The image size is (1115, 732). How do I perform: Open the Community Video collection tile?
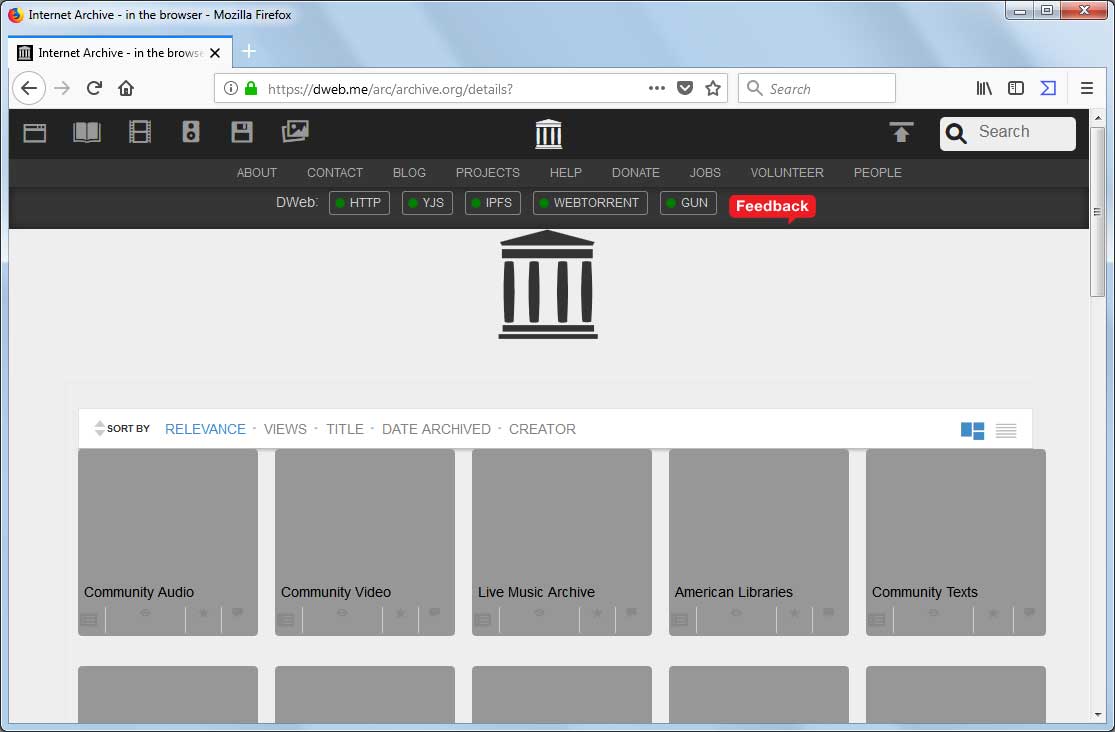click(x=365, y=542)
